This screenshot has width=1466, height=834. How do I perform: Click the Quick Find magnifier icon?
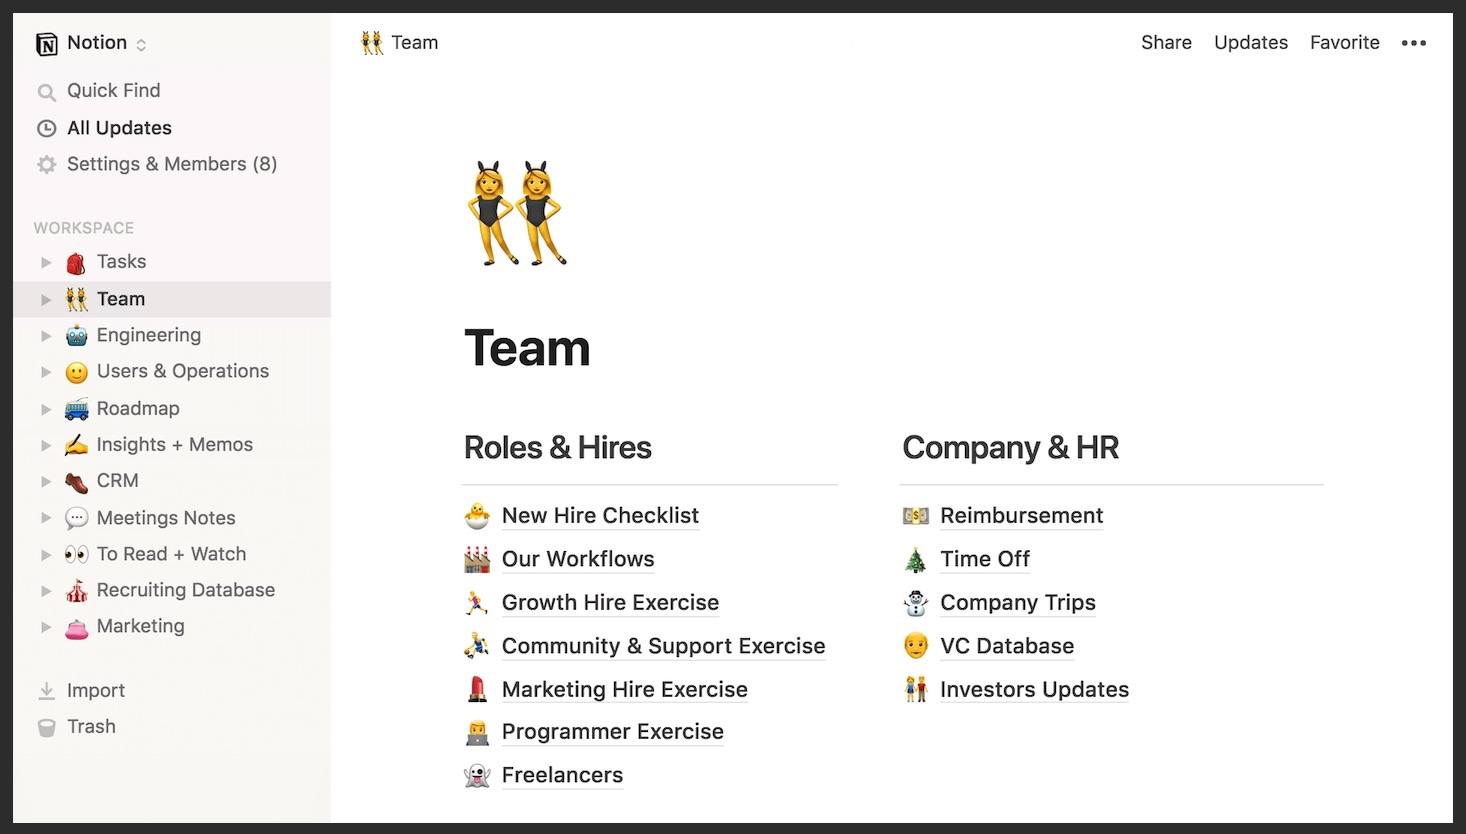coord(46,92)
